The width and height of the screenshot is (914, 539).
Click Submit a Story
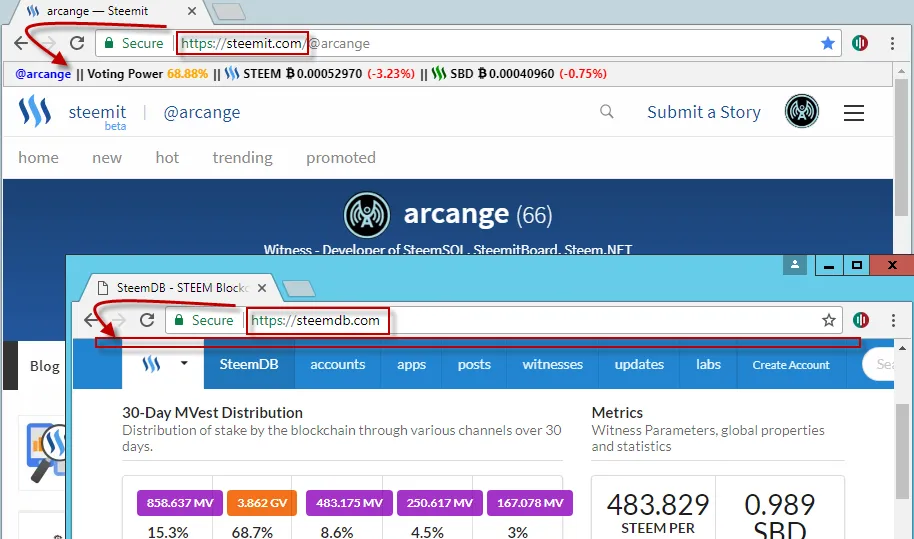click(704, 112)
